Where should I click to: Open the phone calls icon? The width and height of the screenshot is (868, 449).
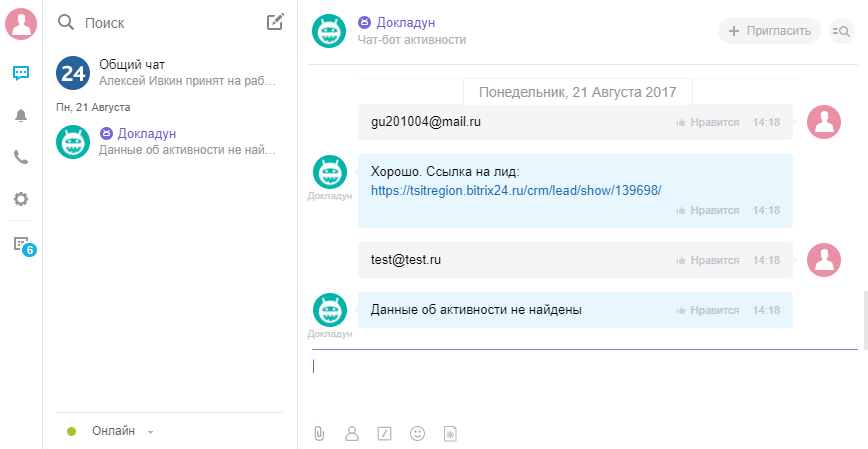tap(21, 158)
